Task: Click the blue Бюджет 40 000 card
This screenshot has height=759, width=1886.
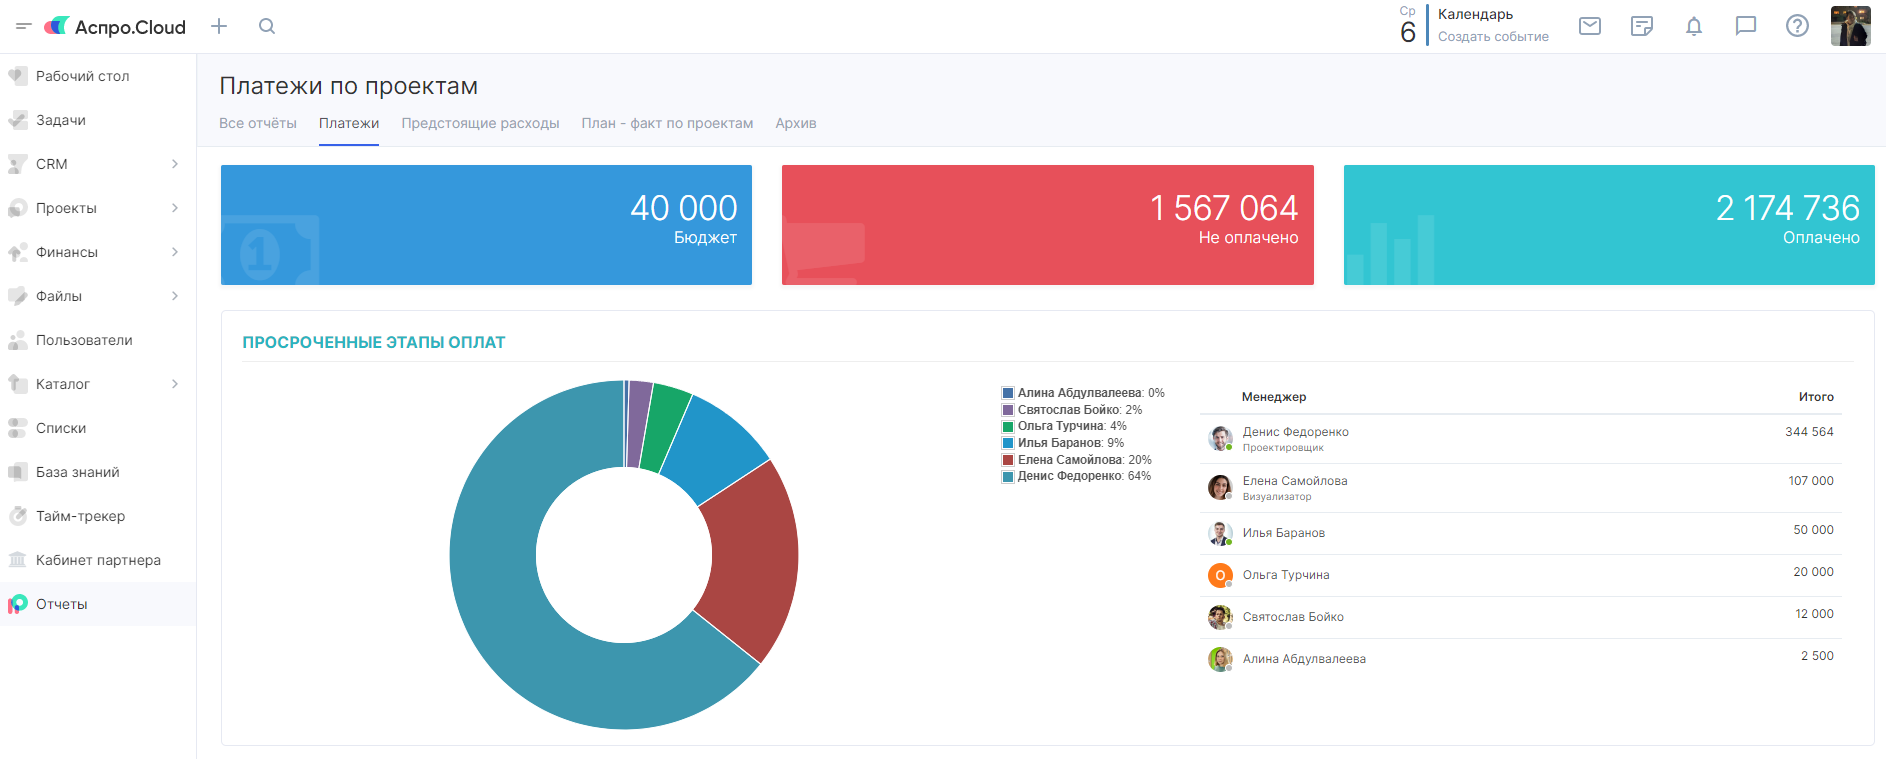Action: point(486,225)
